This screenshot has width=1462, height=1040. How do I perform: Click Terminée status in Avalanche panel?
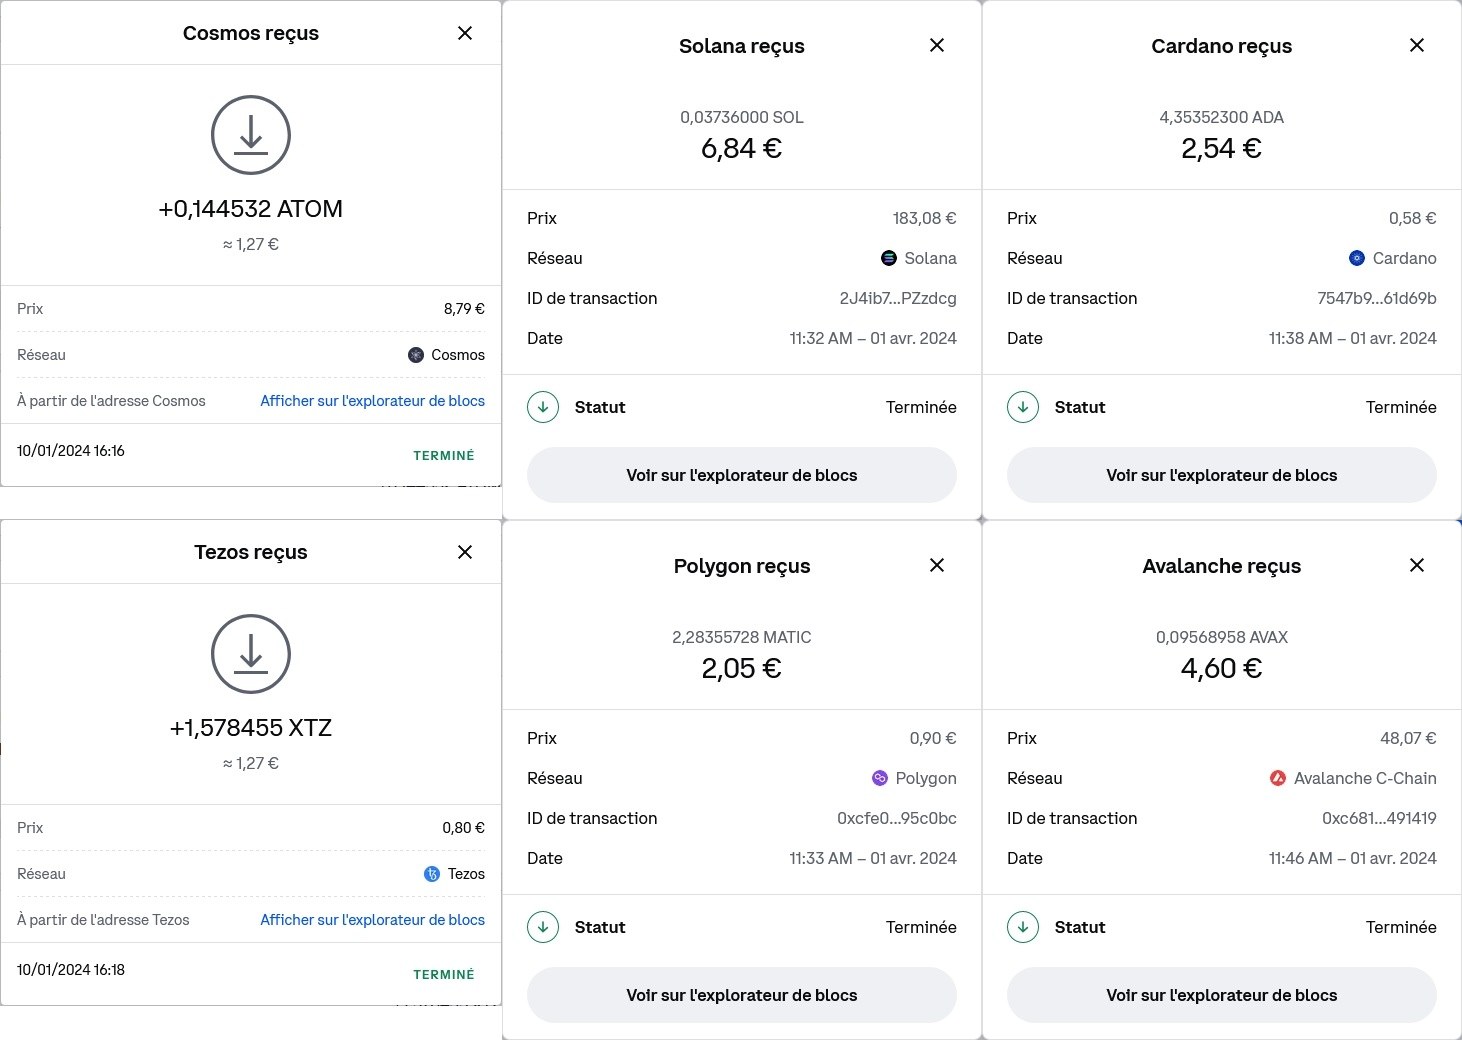[x=1401, y=927]
